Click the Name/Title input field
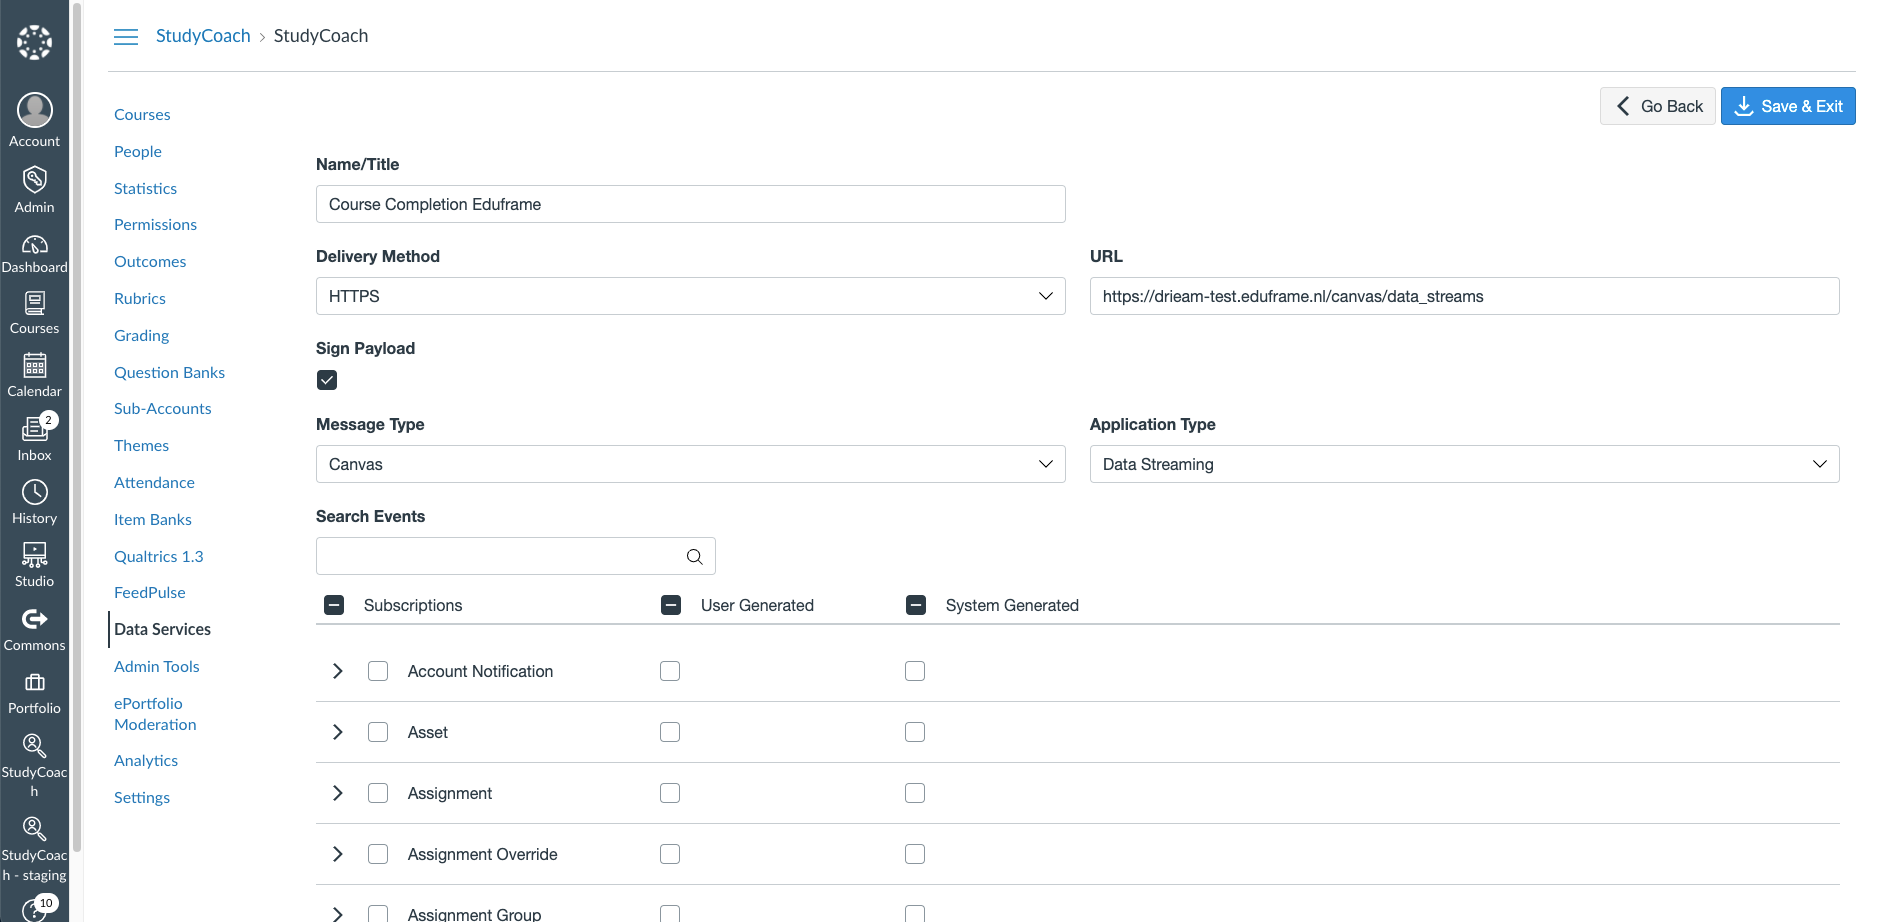 [x=690, y=204]
